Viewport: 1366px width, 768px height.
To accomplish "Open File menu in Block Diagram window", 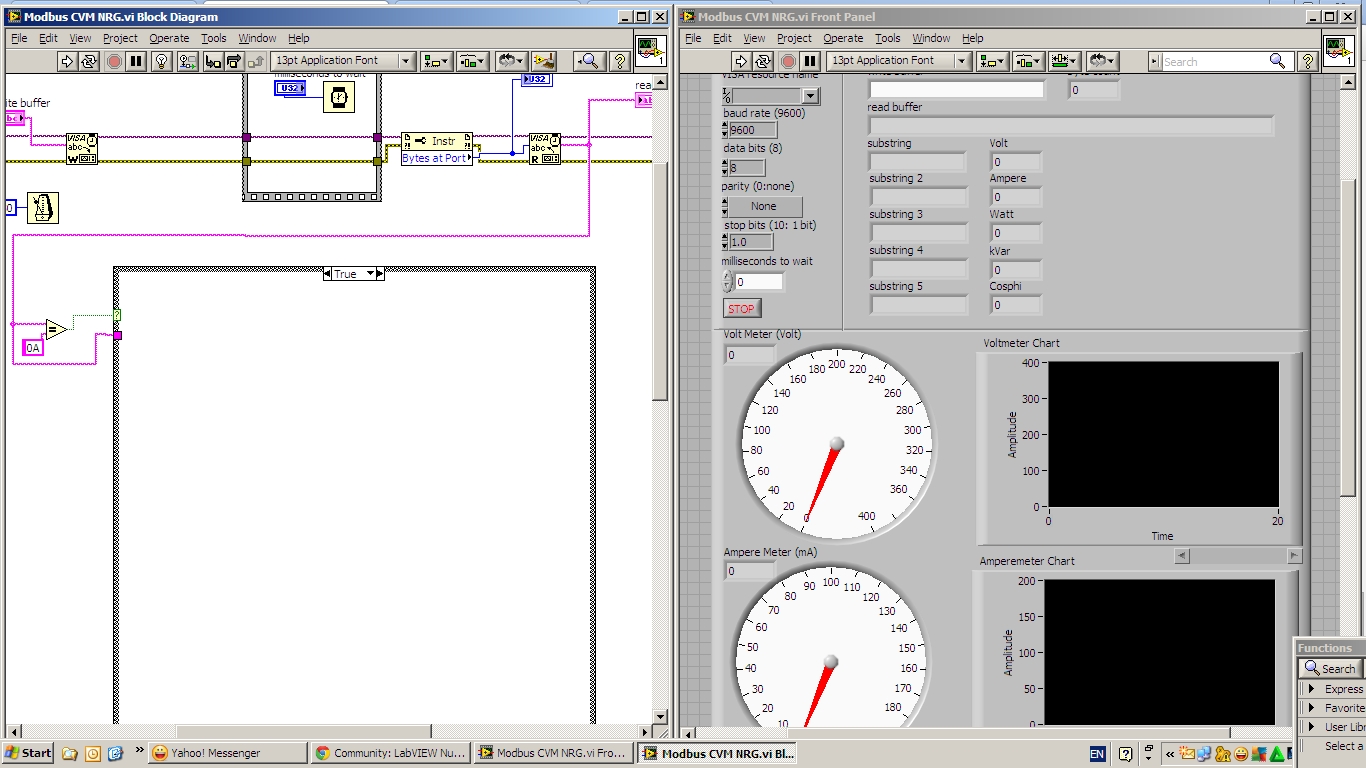I will pyautogui.click(x=19, y=38).
